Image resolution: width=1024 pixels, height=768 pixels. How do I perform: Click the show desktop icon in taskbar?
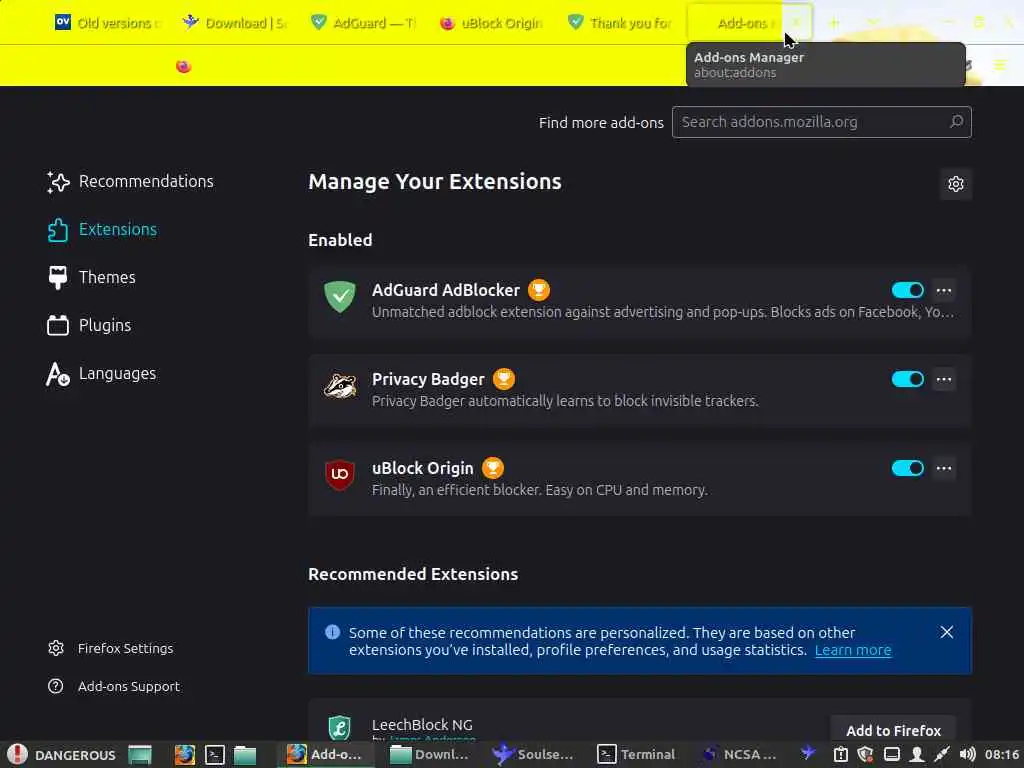point(140,755)
